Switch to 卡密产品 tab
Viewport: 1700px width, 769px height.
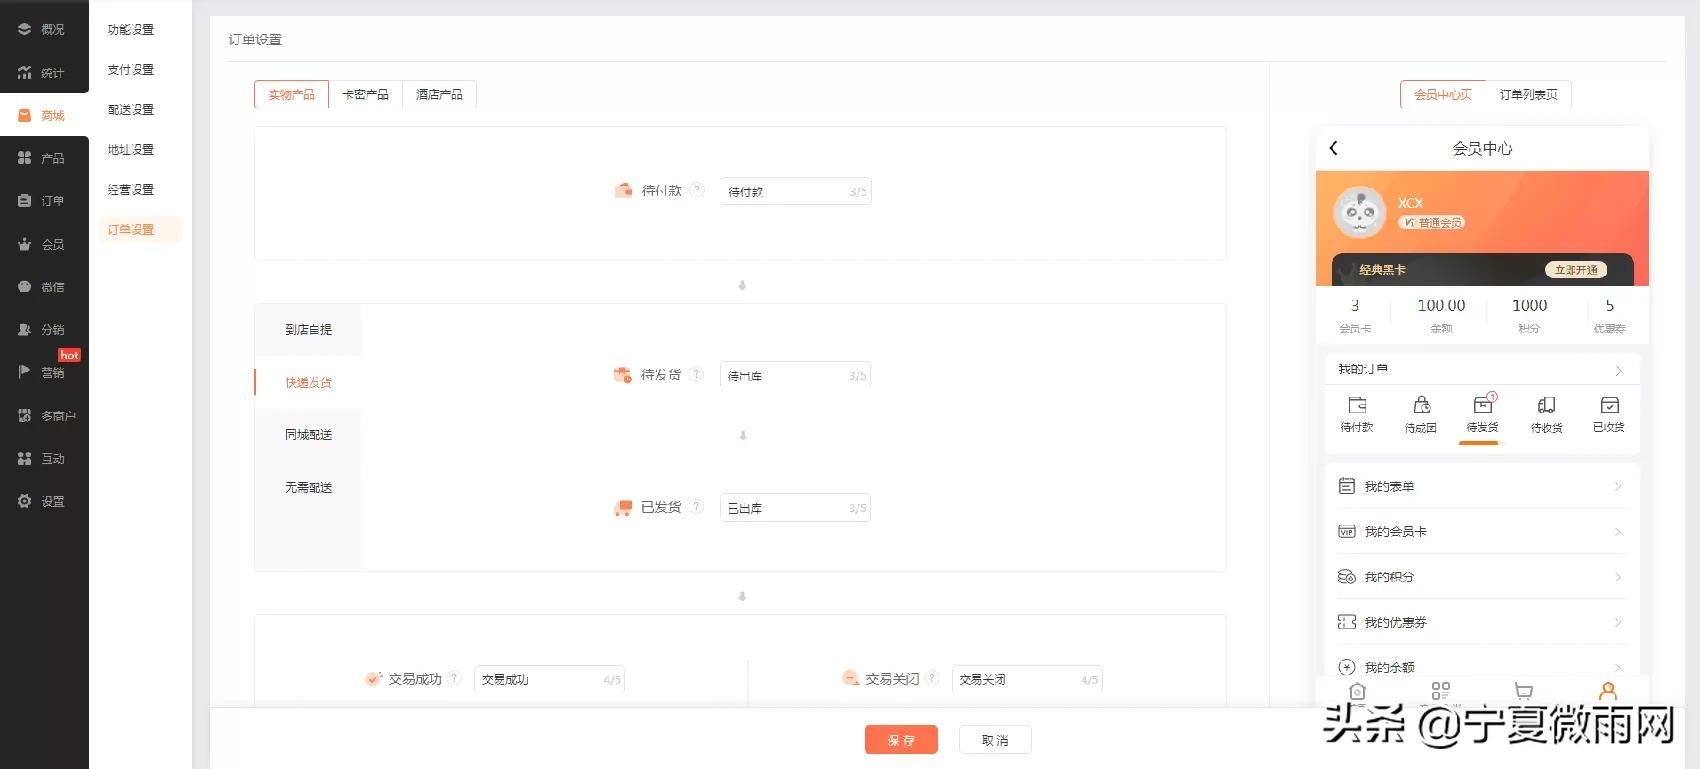365,94
